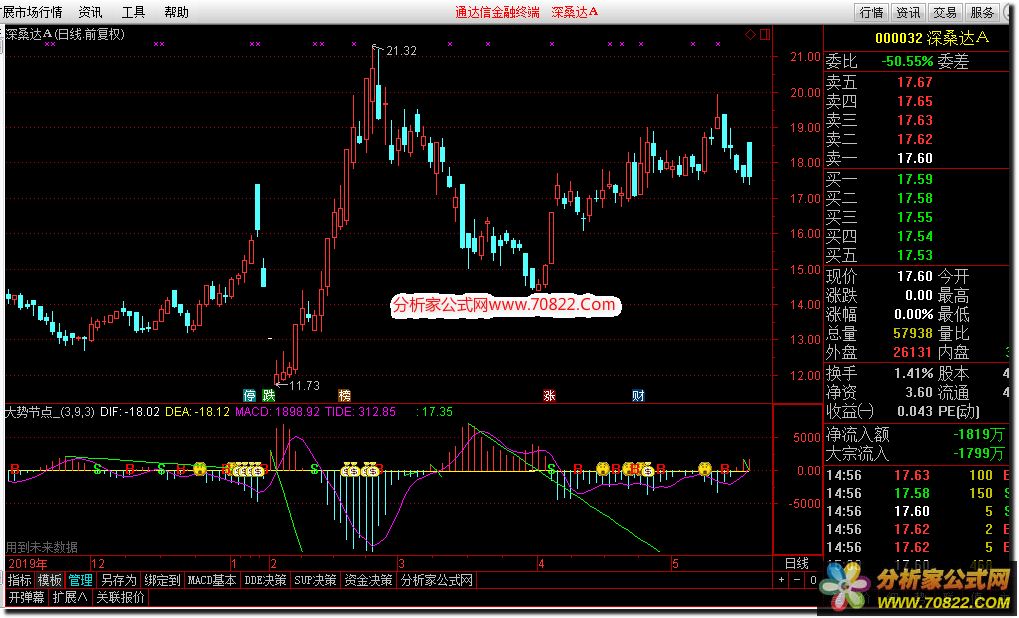Open the 展市场行情 menu
1019x618 pixels.
(31, 12)
